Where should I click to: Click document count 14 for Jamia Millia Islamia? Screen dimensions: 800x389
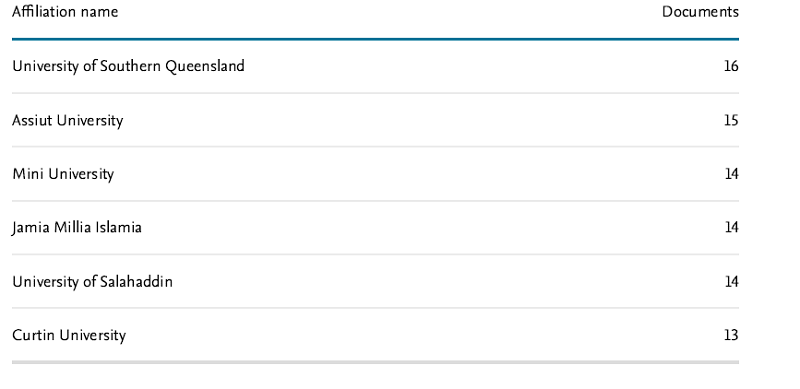coord(732,227)
